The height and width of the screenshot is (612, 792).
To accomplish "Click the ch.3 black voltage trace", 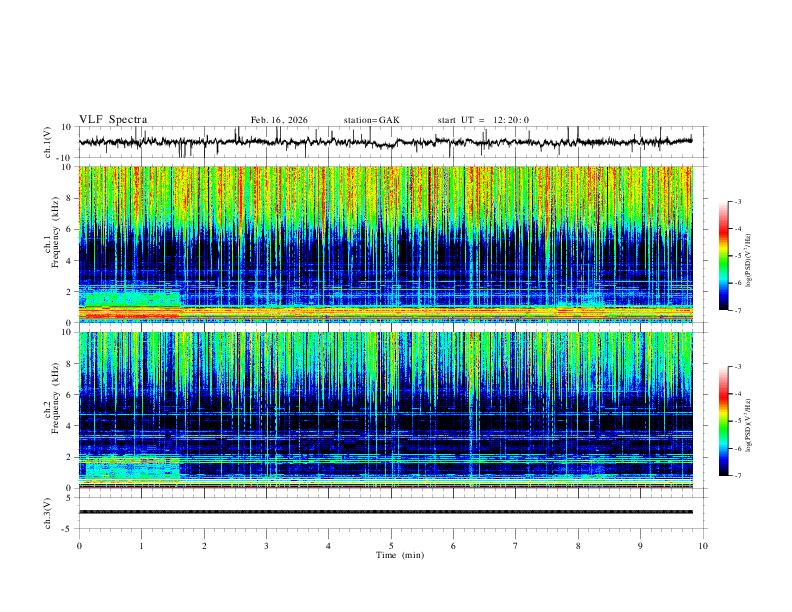I will (x=385, y=512).
